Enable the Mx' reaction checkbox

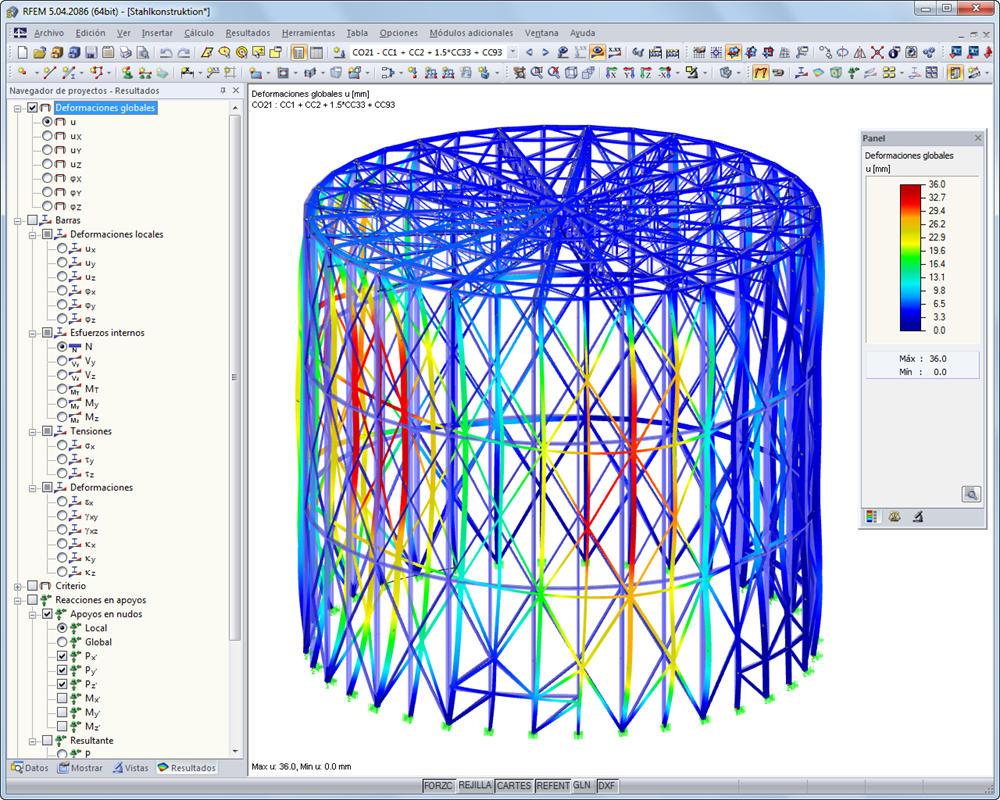click(61, 697)
